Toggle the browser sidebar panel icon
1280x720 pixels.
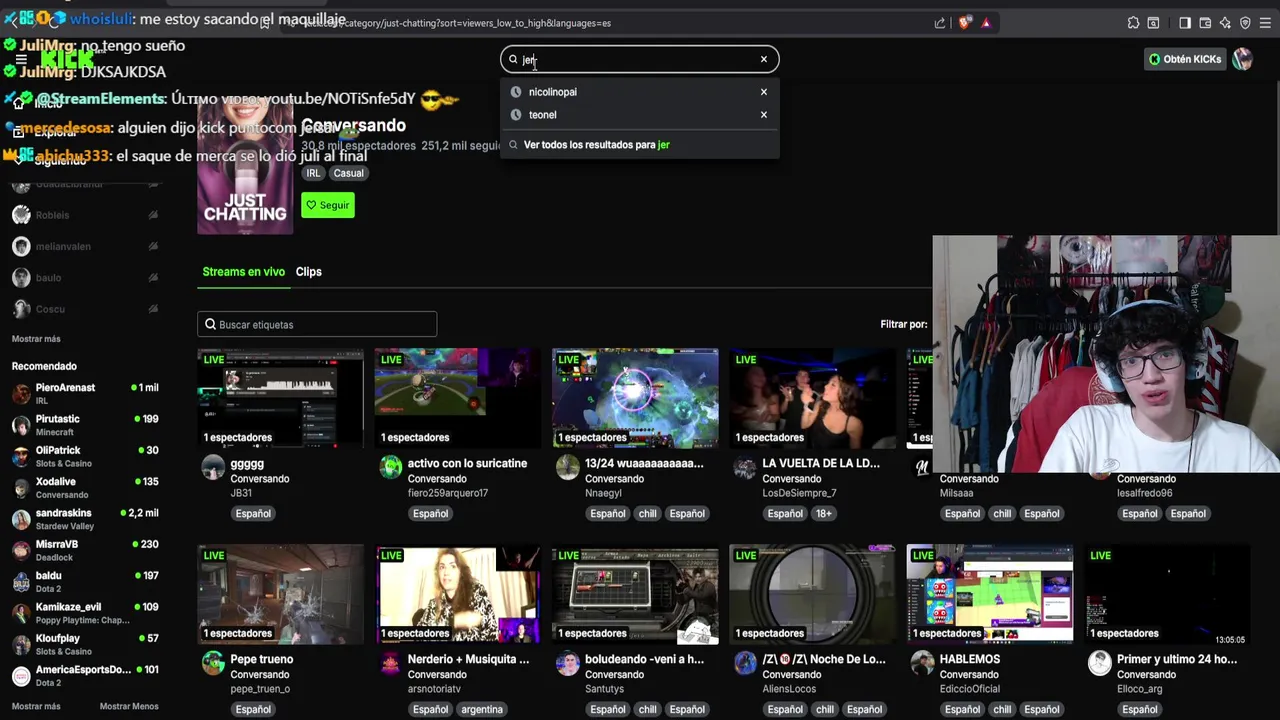click(1185, 23)
